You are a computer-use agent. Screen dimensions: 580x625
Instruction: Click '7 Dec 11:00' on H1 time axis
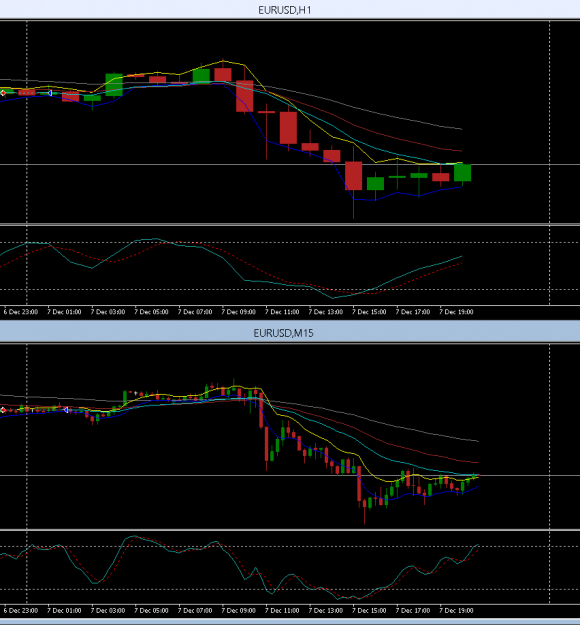pos(282,312)
